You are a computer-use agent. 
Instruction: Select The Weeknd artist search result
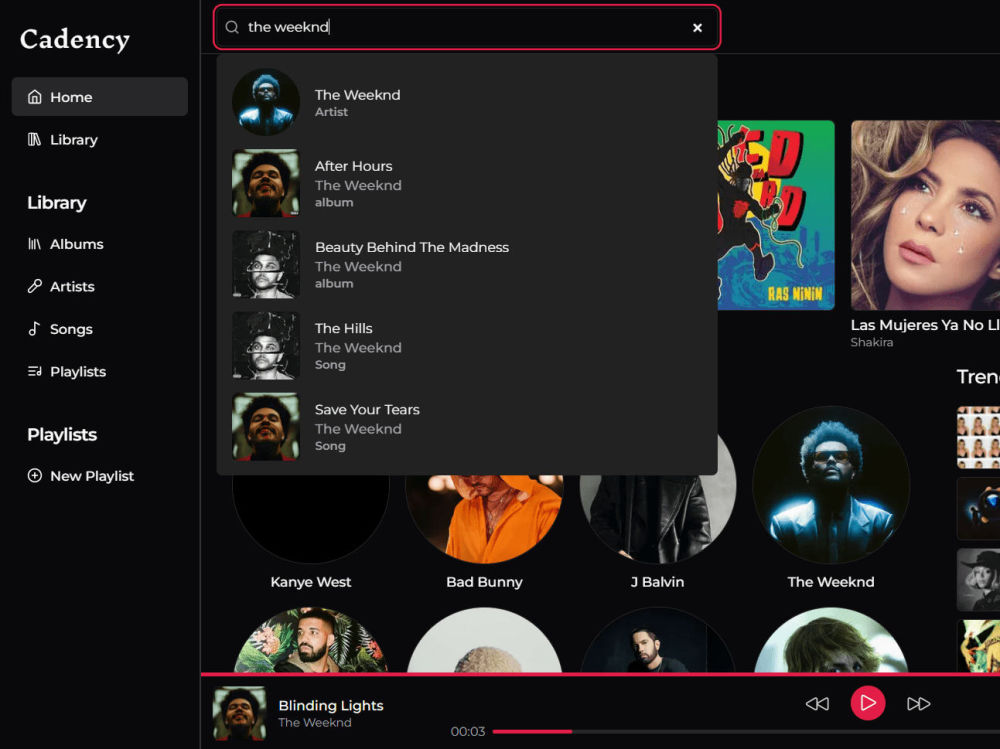click(467, 102)
